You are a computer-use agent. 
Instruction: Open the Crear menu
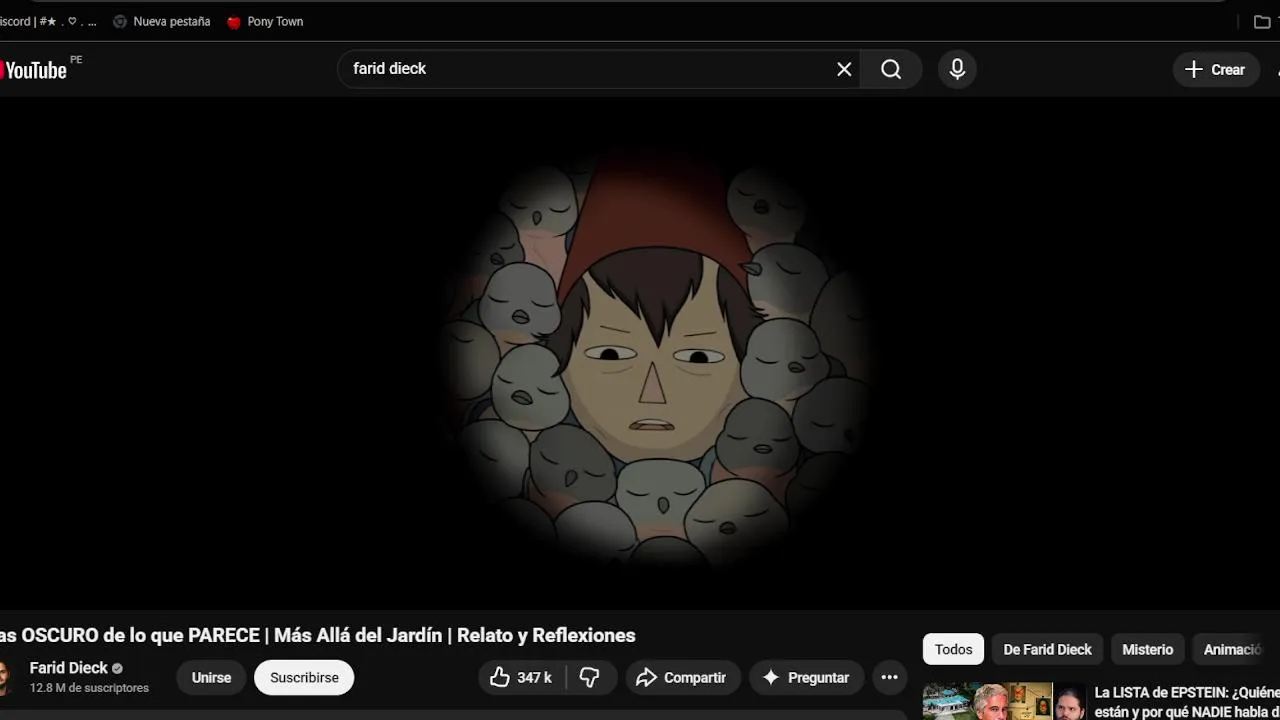(x=1215, y=69)
